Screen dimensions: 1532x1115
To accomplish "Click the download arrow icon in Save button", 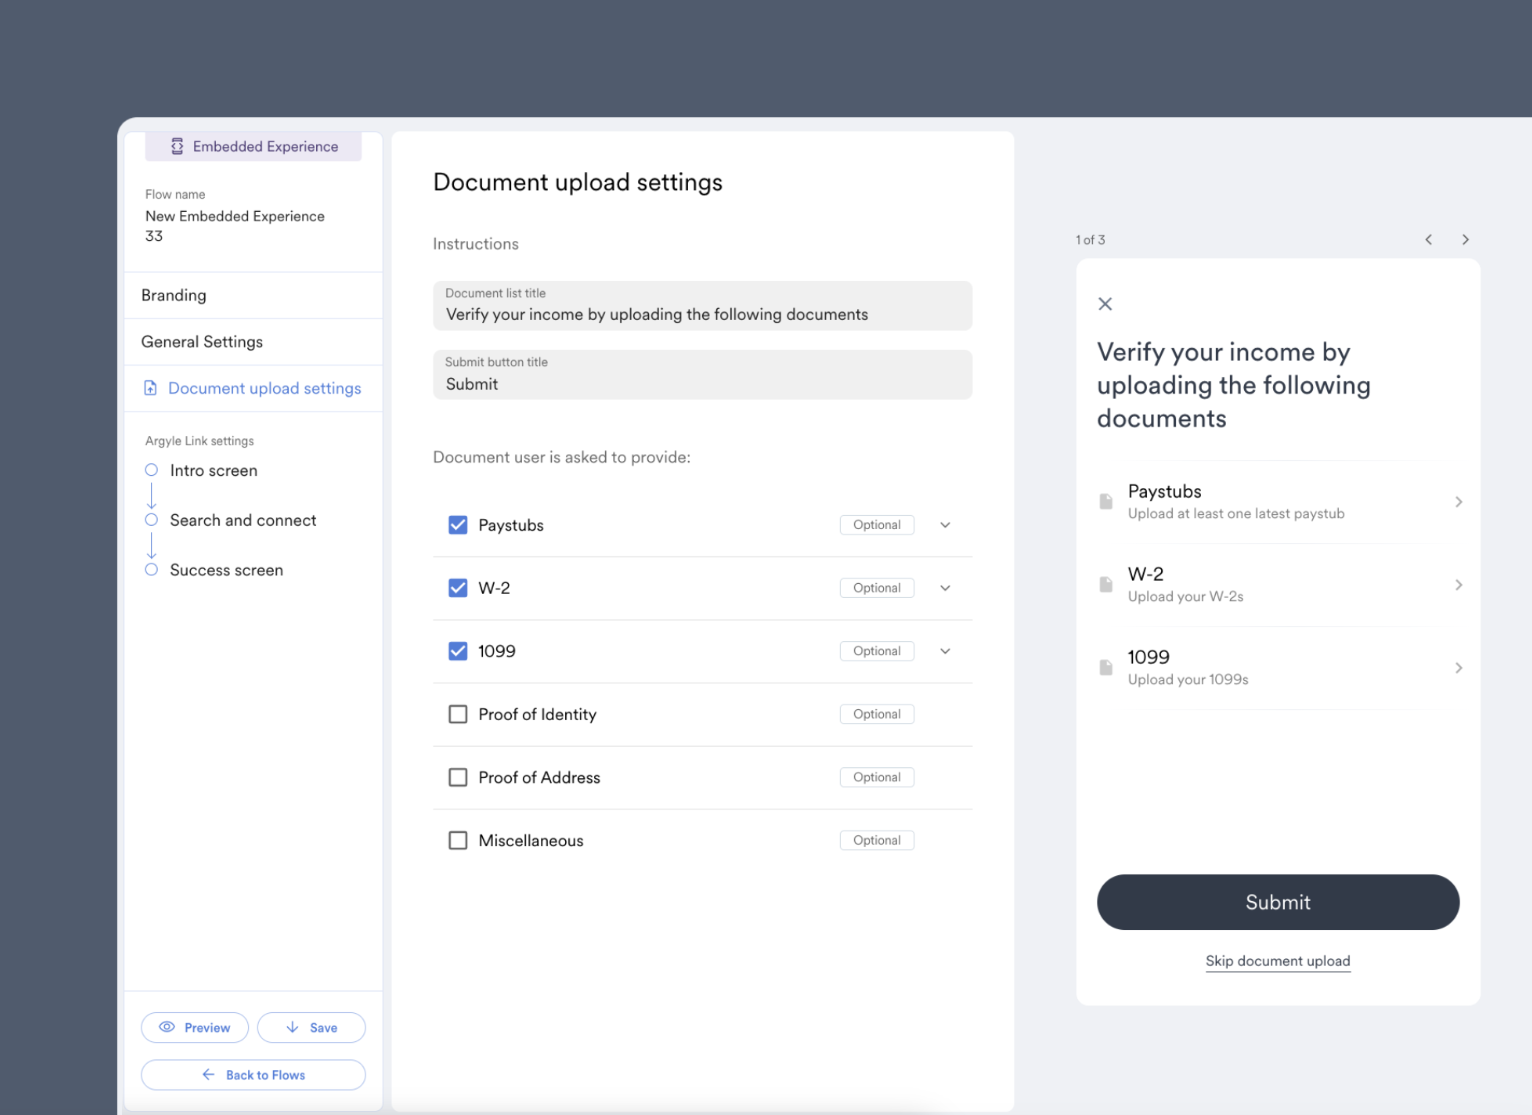I will tap(293, 1027).
